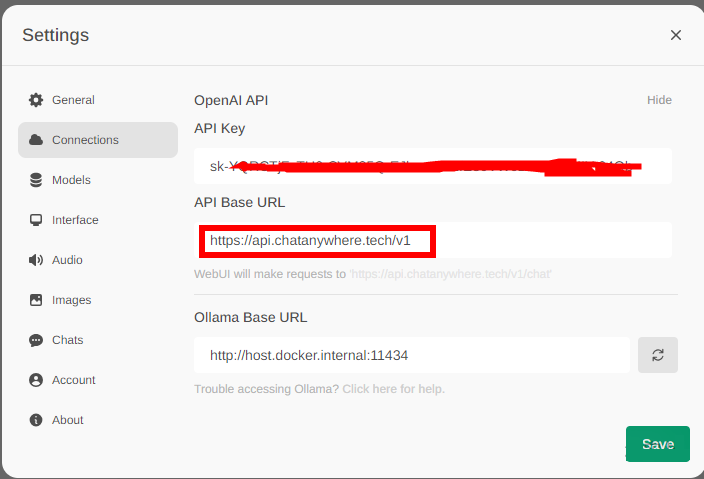Refresh the Ollama connection with the arrows button
This screenshot has height=479, width=704.
click(658, 355)
